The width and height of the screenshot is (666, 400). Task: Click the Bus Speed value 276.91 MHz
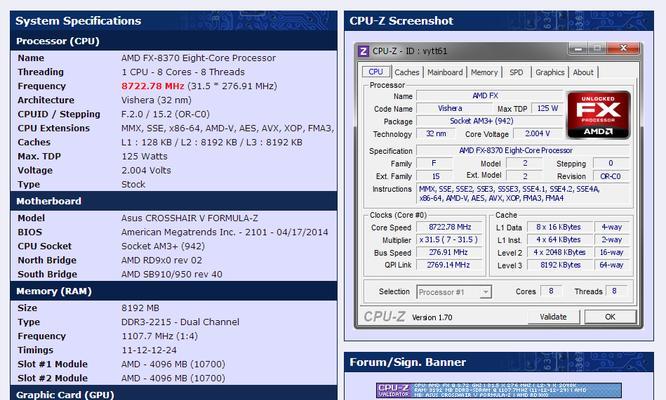(x=449, y=252)
